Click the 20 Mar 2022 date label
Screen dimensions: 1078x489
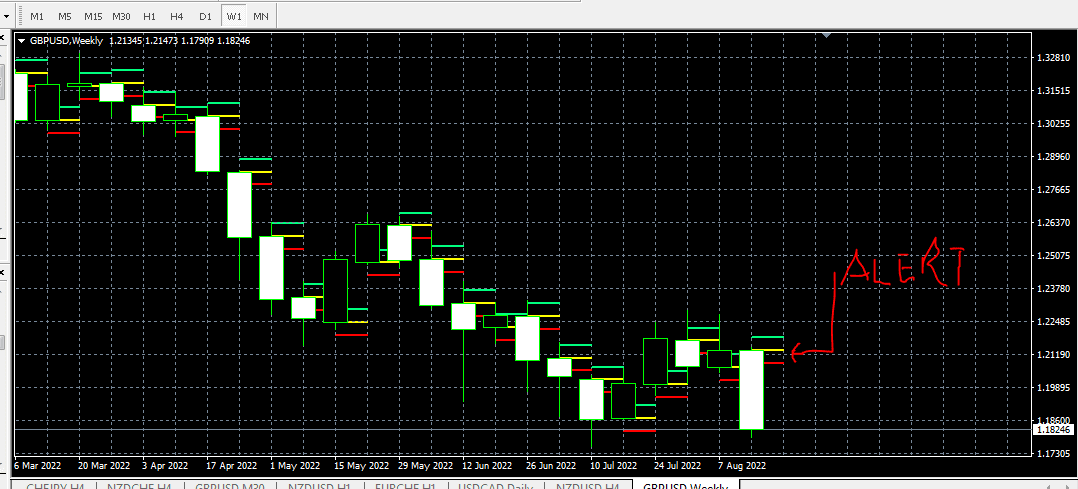click(x=104, y=466)
